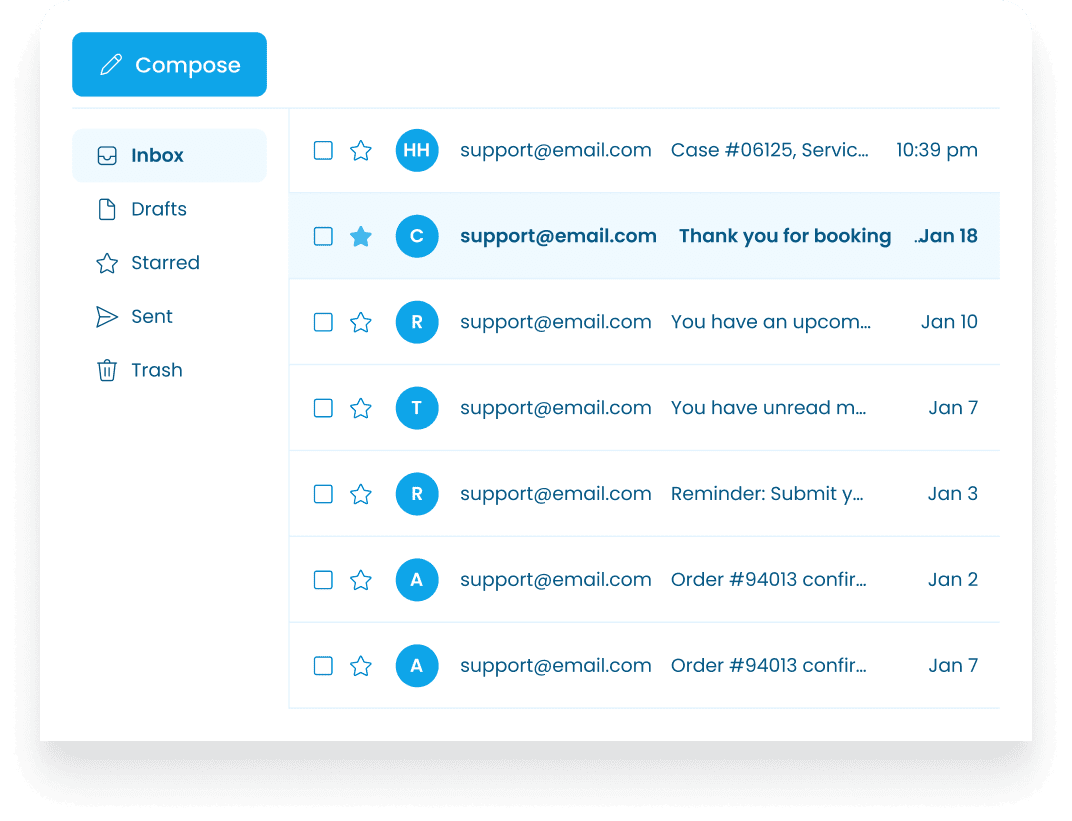Screen dimensions: 1072x821
Task: Click the T sender avatar
Action: (x=417, y=408)
